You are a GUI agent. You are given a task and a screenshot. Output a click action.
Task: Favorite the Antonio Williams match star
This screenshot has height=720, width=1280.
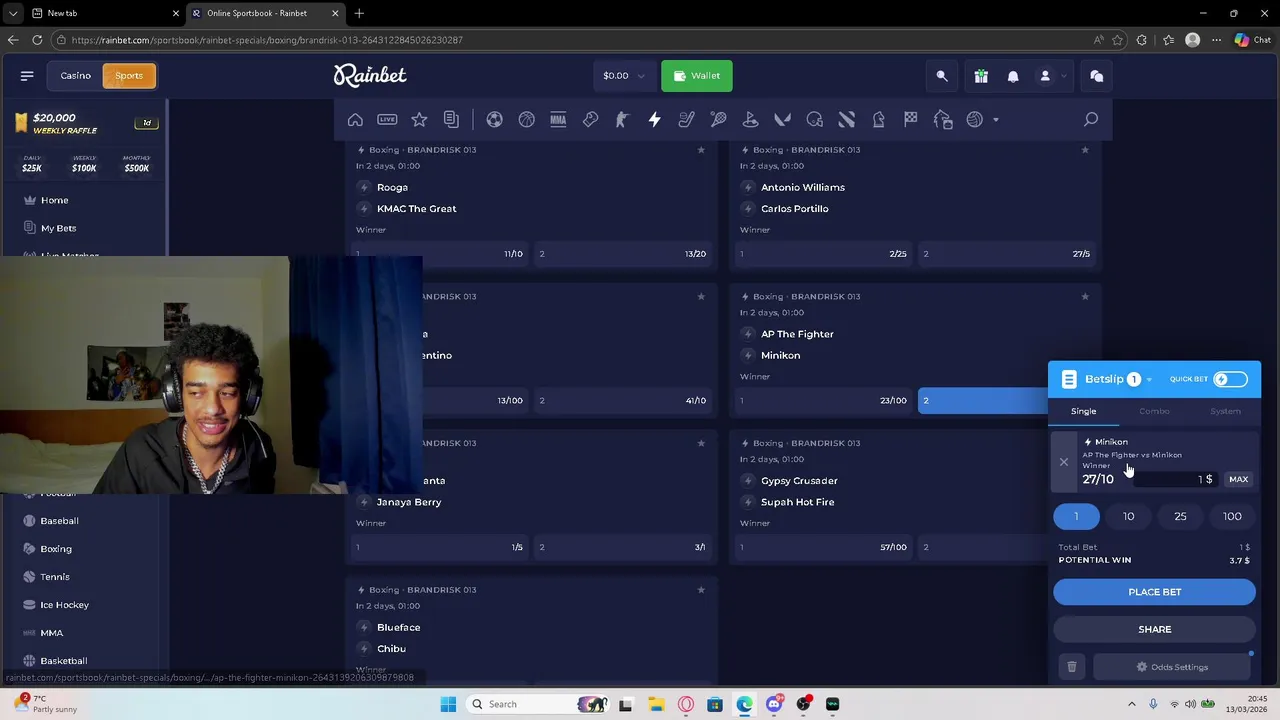(1085, 150)
